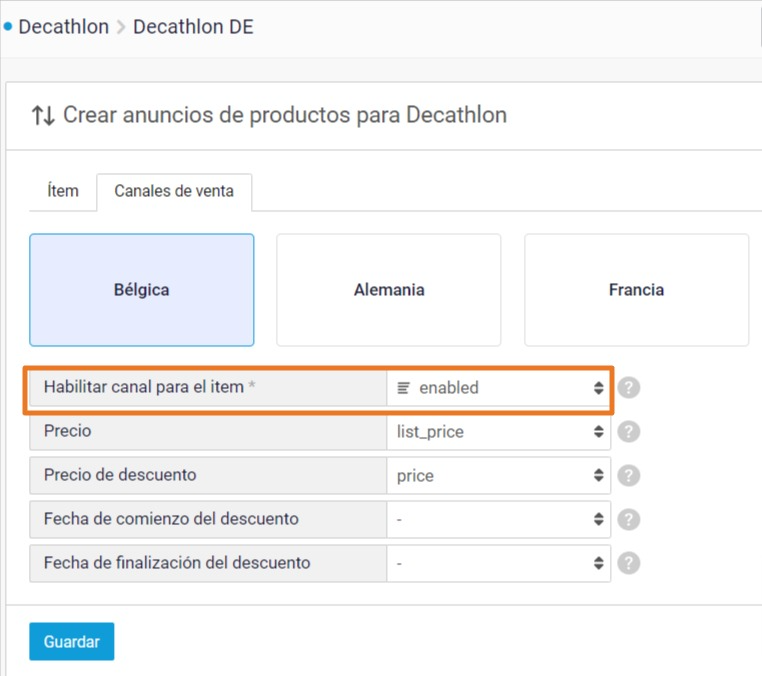Expand Fecha de comienzo del descuento dropdown
The height and width of the screenshot is (676, 762).
[498, 520]
